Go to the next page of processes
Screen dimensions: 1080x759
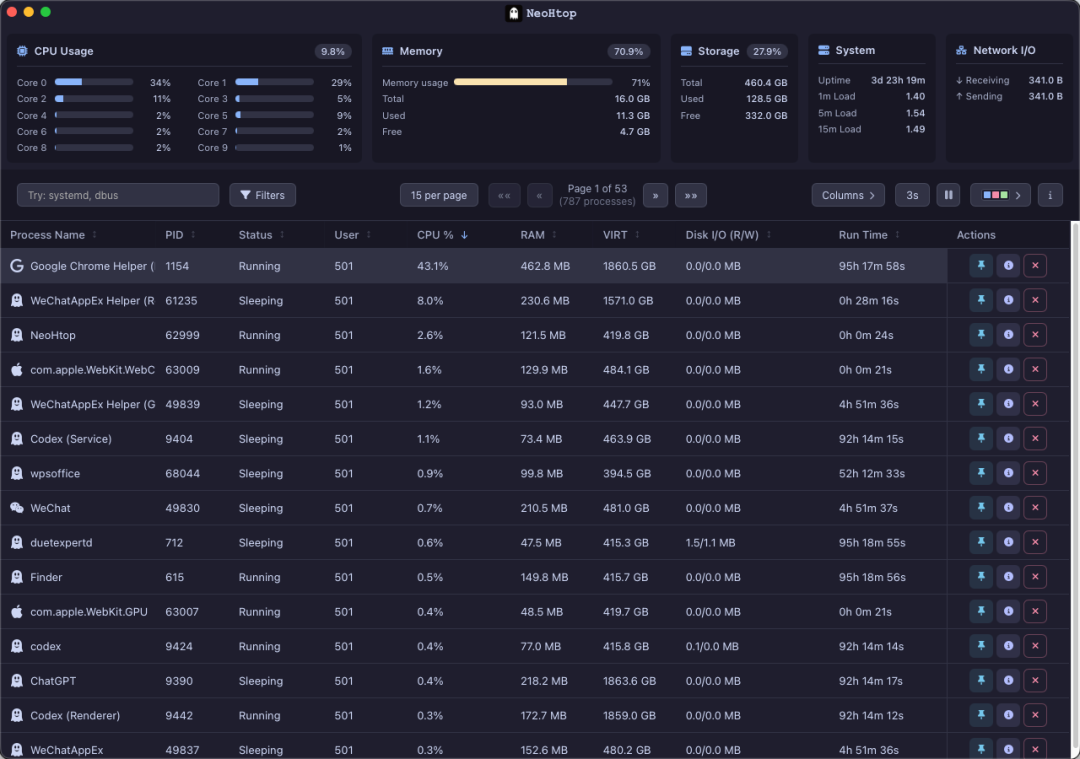pos(655,196)
